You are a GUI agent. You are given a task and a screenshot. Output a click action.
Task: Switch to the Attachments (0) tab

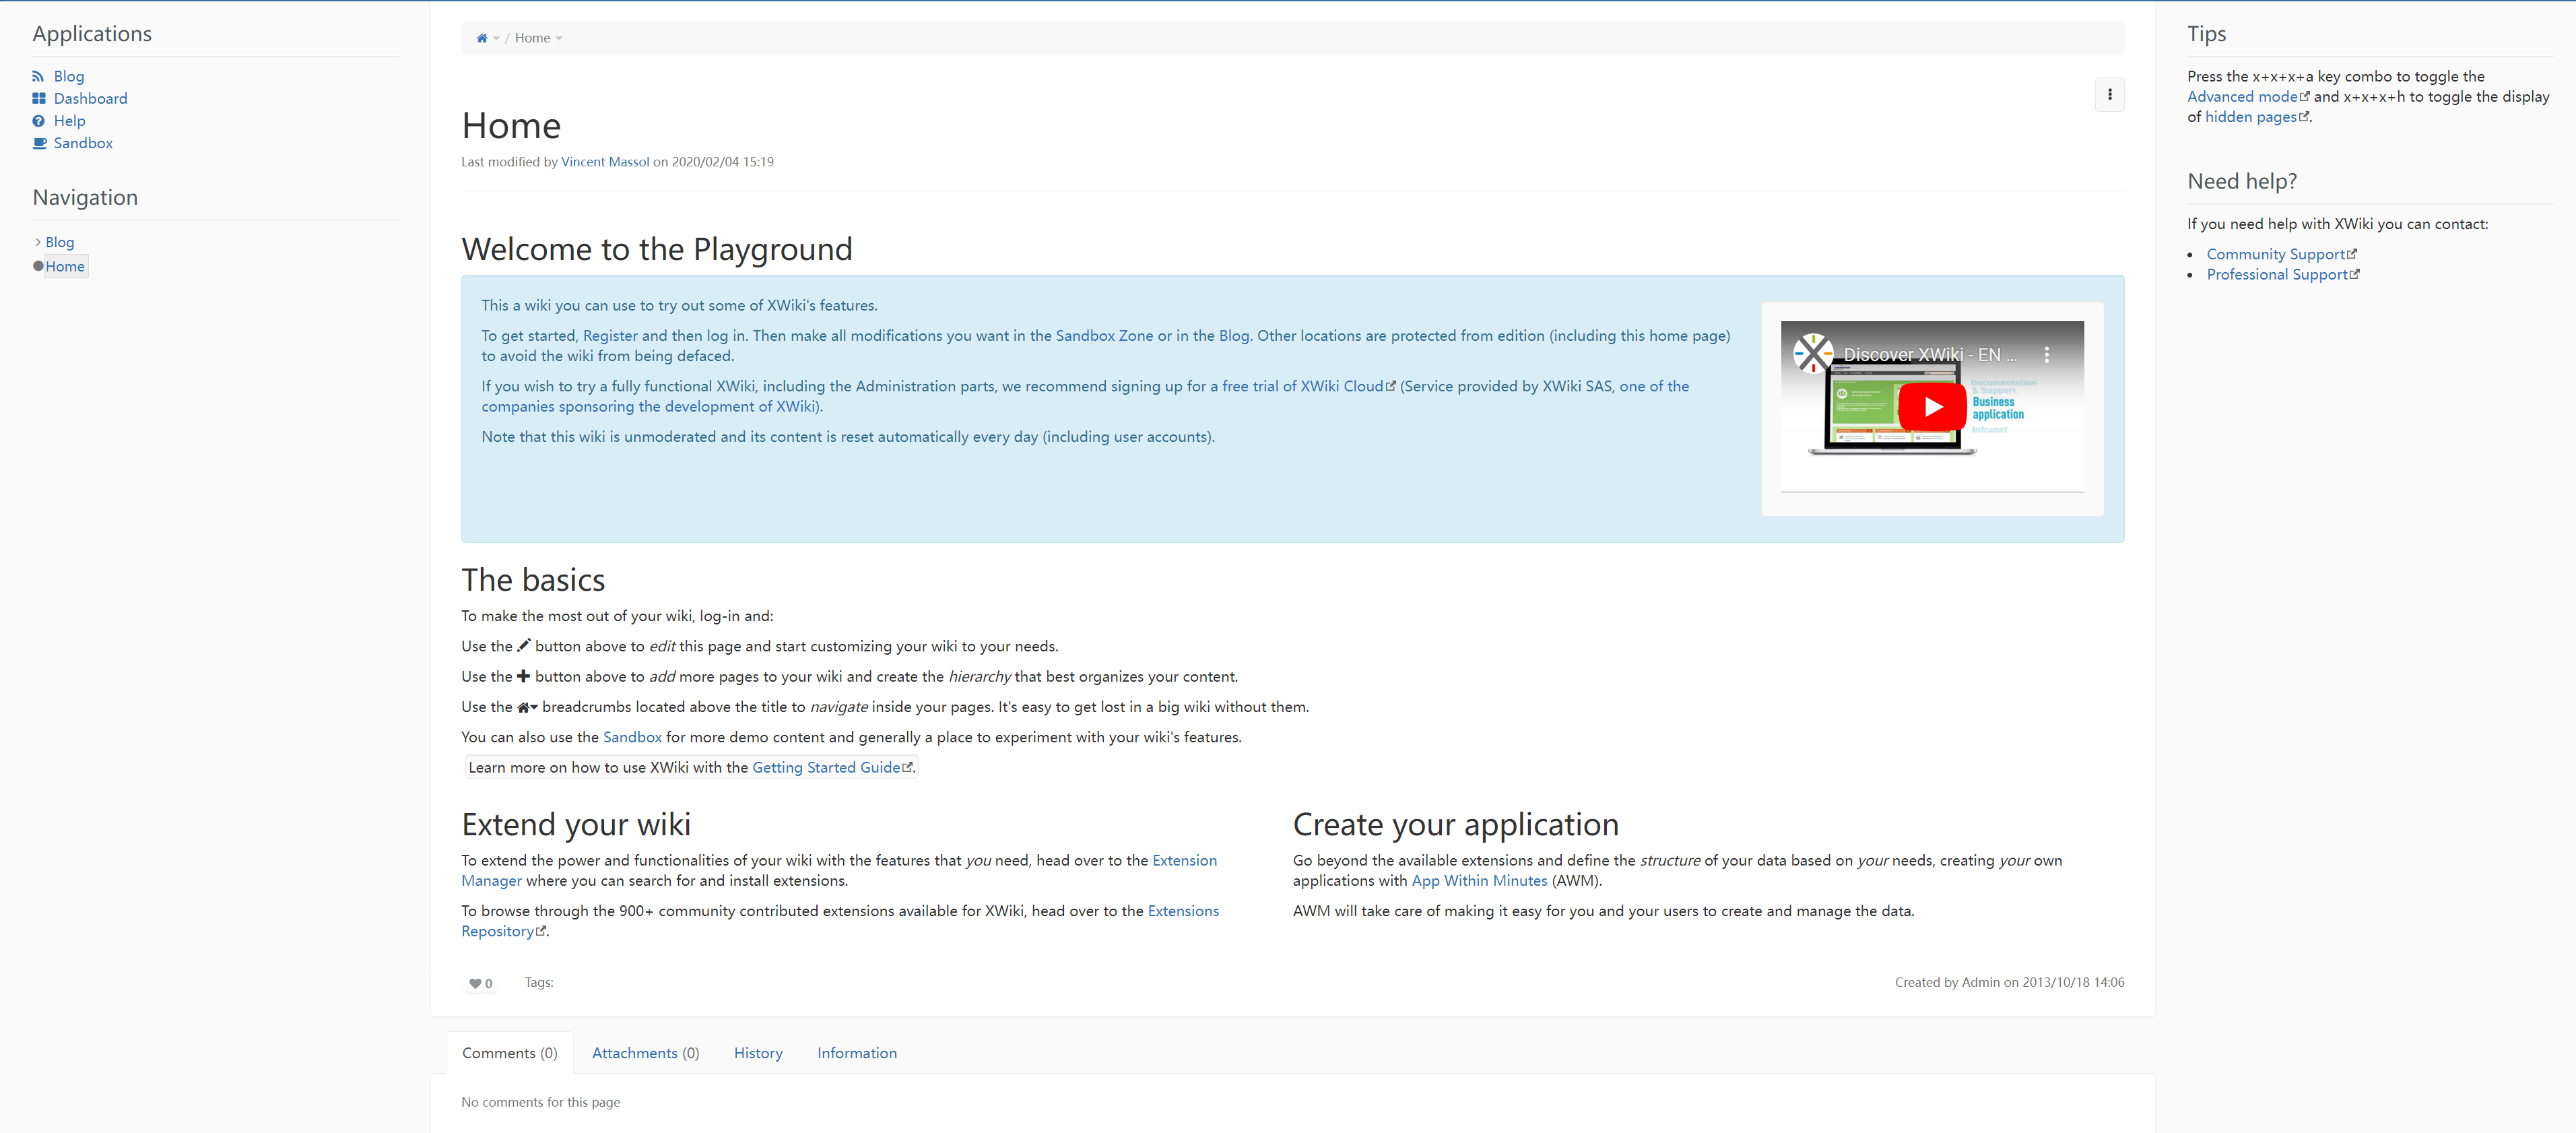645,1053
